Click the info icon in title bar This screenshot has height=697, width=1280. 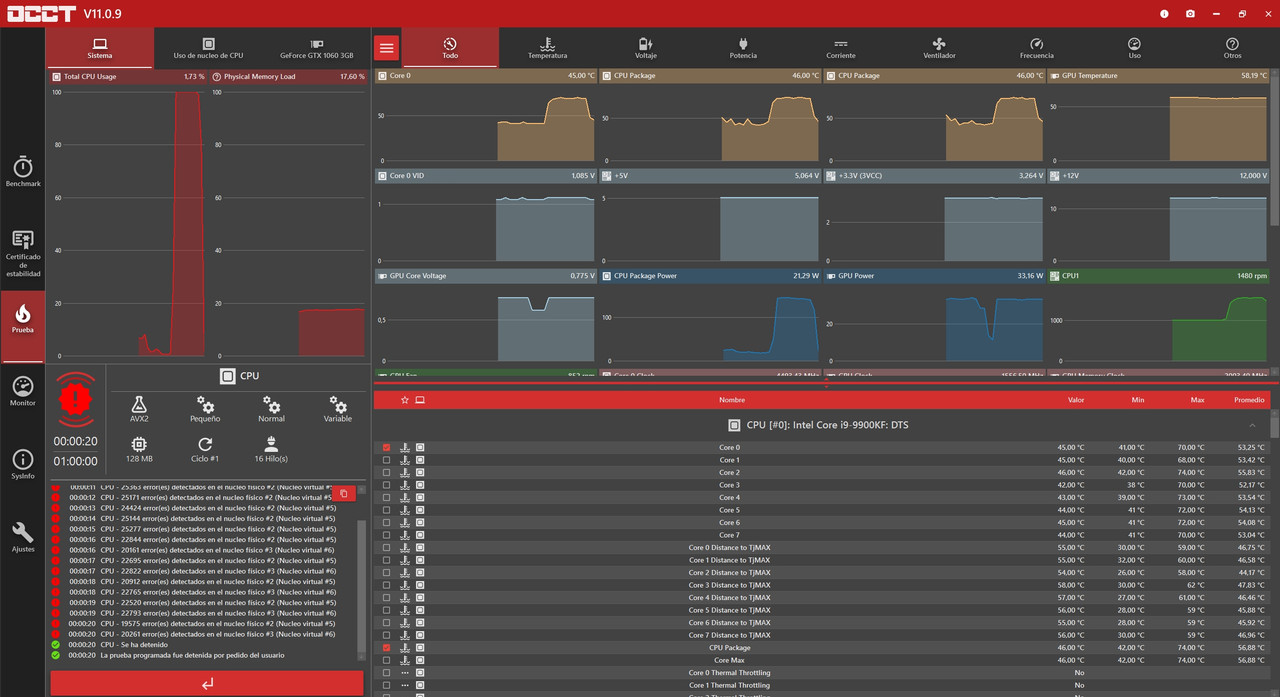click(1164, 14)
